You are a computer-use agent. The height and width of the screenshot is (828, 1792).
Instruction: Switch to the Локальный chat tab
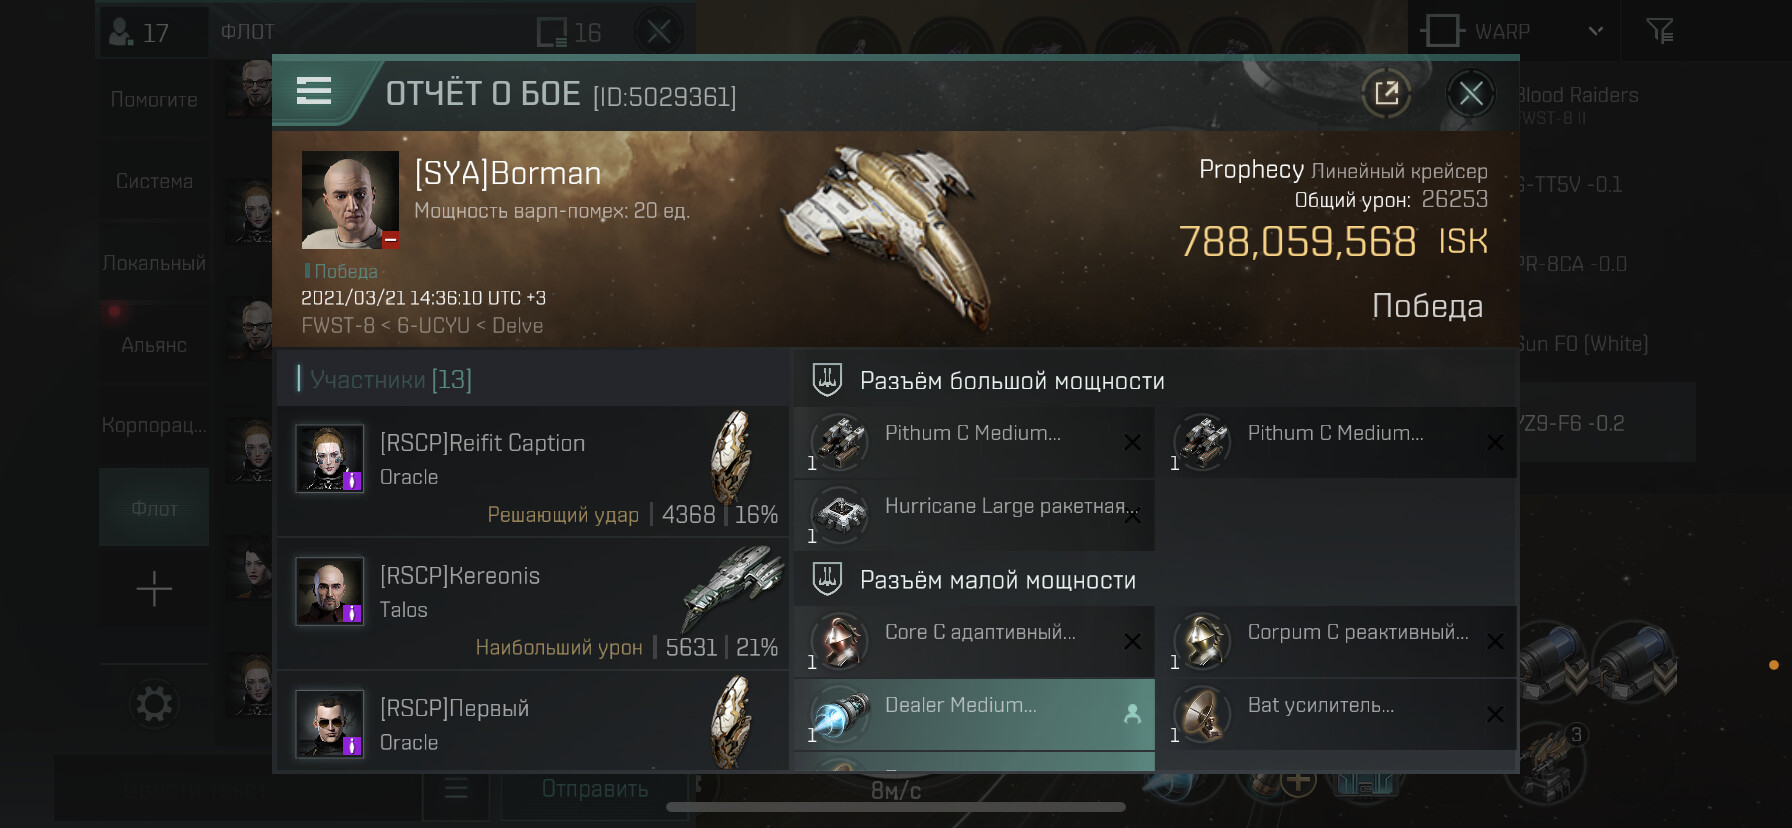(x=154, y=262)
